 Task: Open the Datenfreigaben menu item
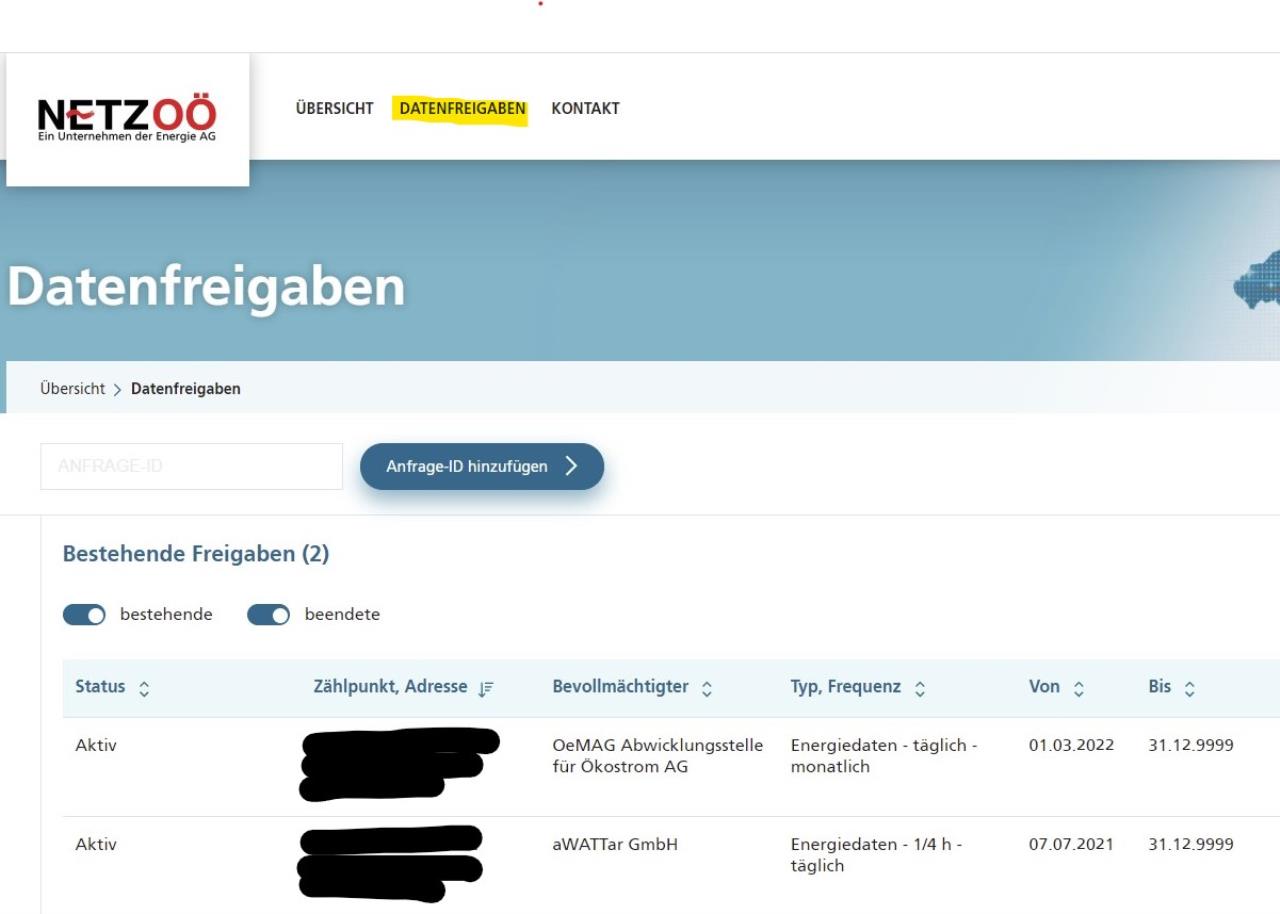tap(462, 109)
